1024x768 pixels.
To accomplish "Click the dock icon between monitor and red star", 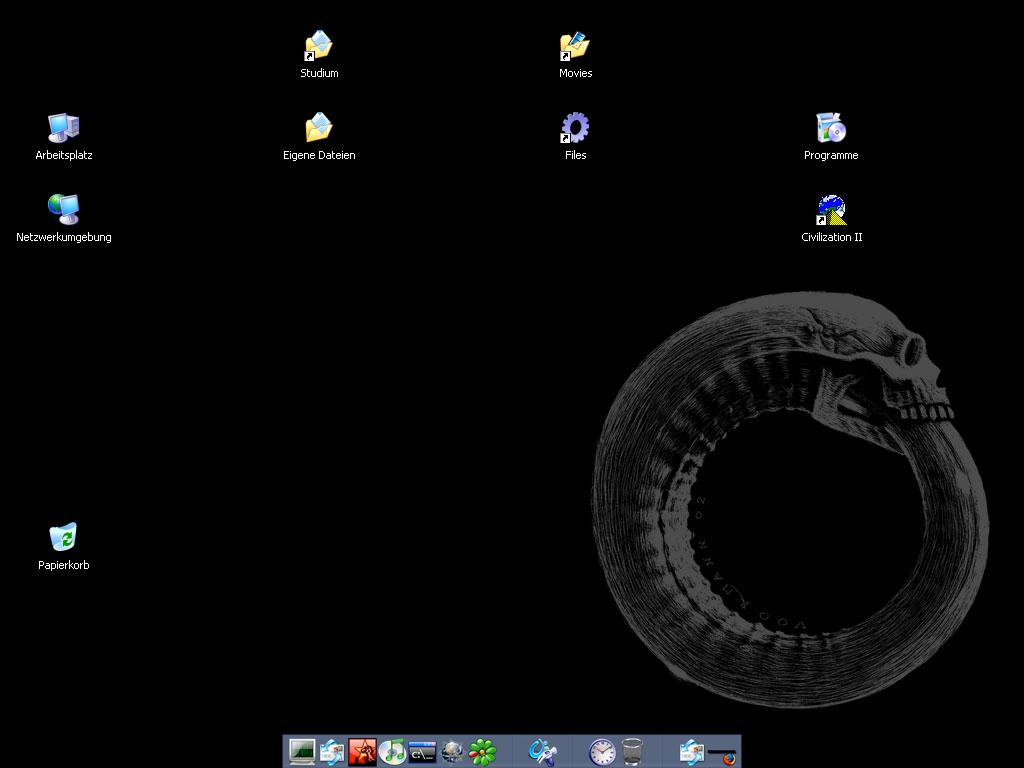I will coord(331,752).
